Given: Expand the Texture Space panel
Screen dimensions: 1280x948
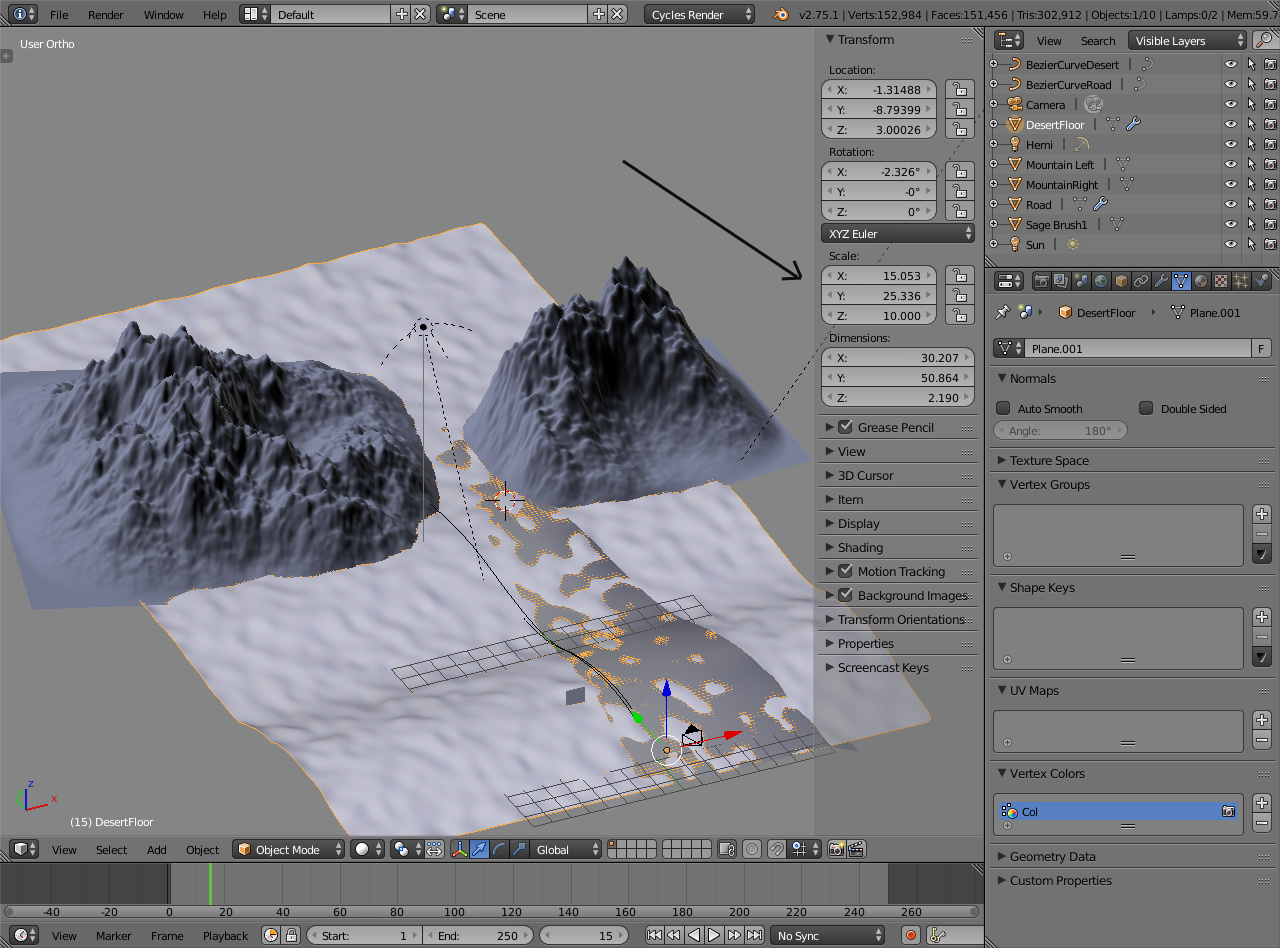Looking at the screenshot, I should [x=1049, y=460].
